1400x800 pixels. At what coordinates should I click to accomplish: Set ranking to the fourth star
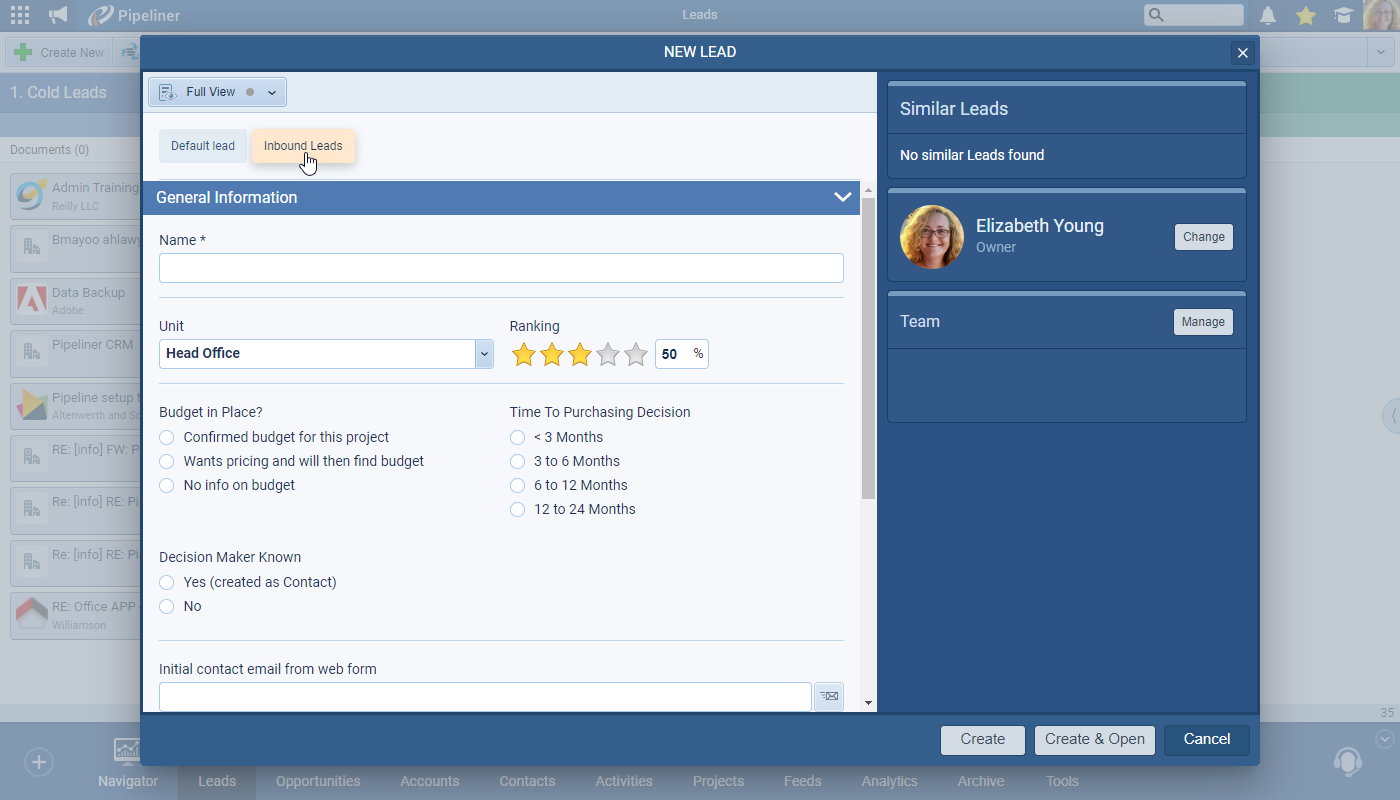(608, 354)
